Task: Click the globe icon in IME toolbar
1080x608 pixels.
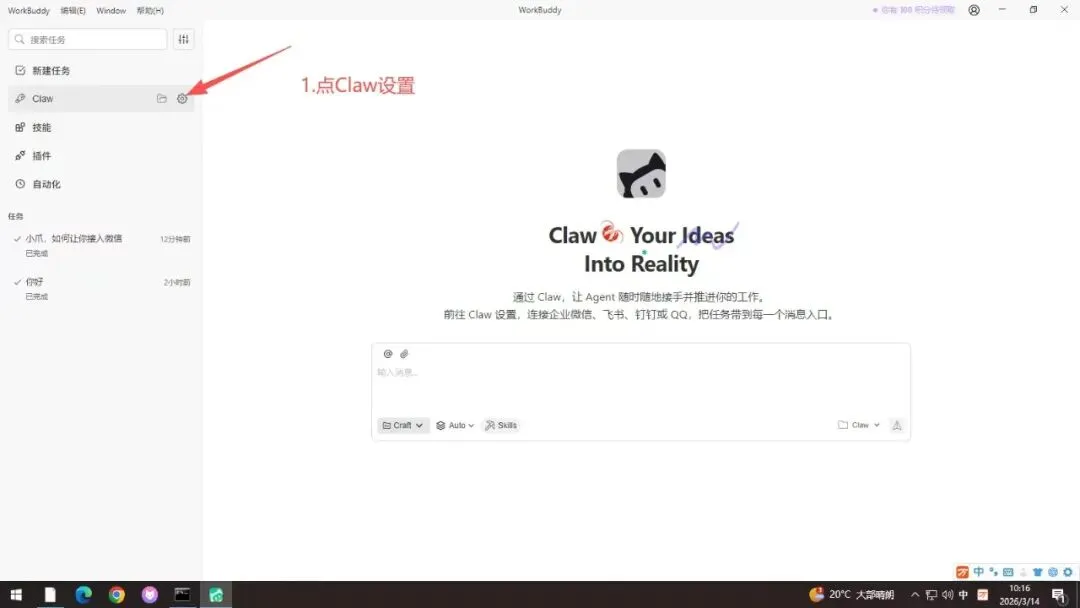Action: coord(1052,572)
